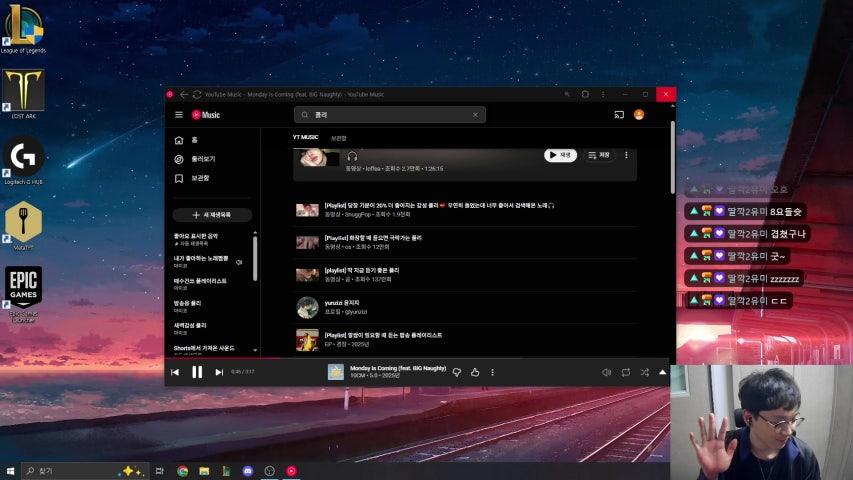Click the sidebar playlist scroll-down arrow

(x=255, y=350)
